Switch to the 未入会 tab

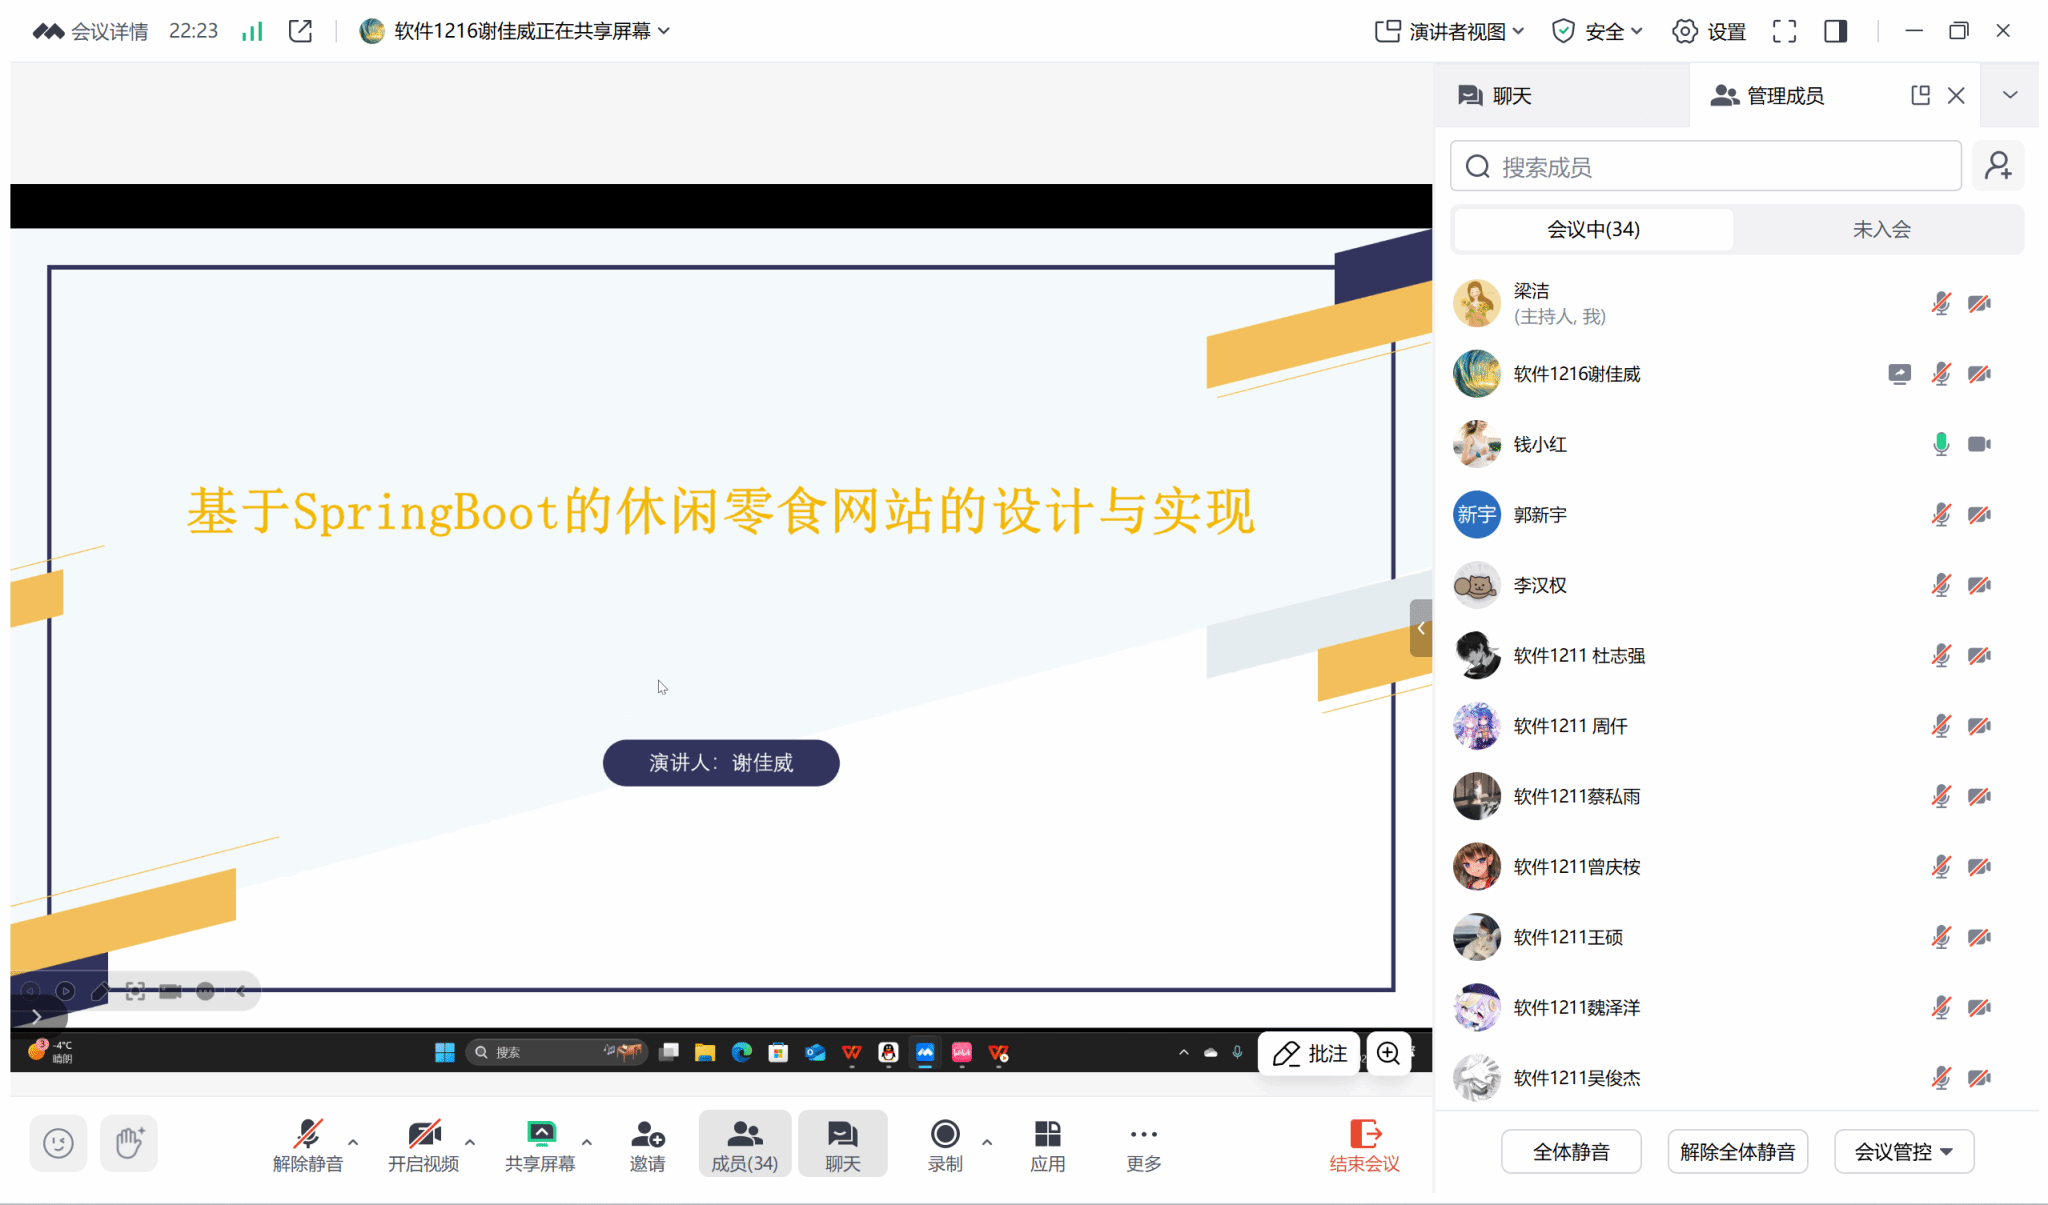[x=1880, y=229]
